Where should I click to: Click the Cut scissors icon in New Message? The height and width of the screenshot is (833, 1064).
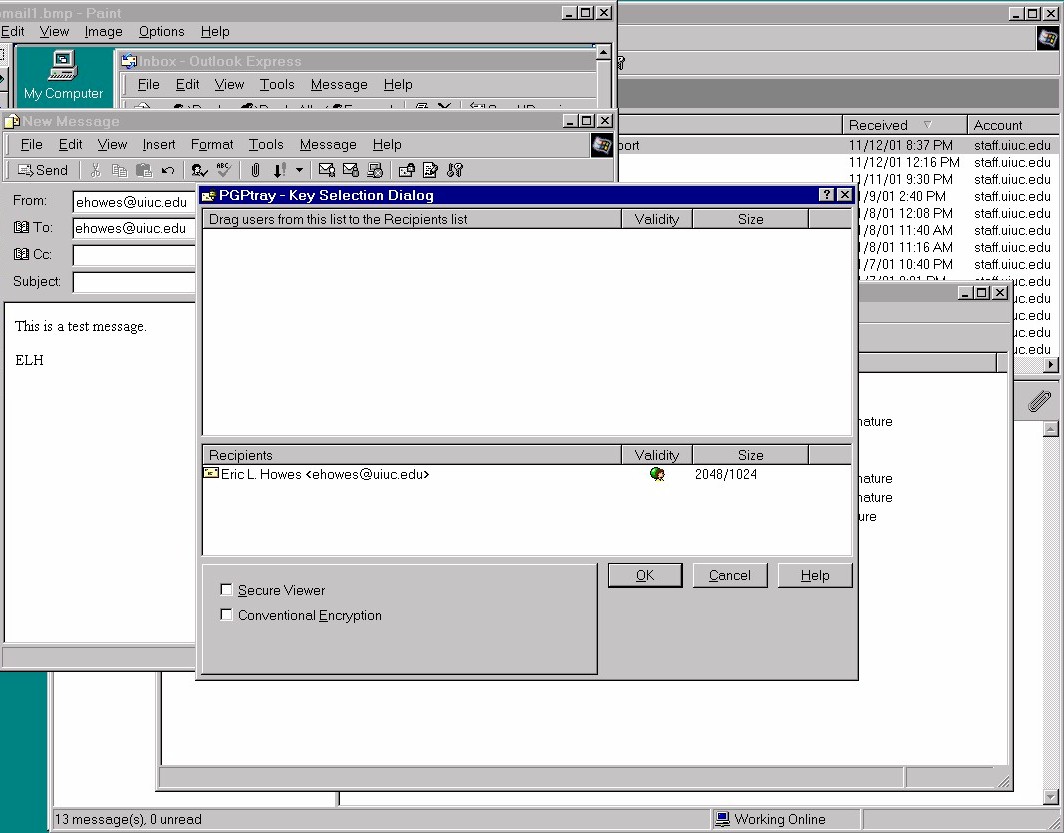(96, 170)
